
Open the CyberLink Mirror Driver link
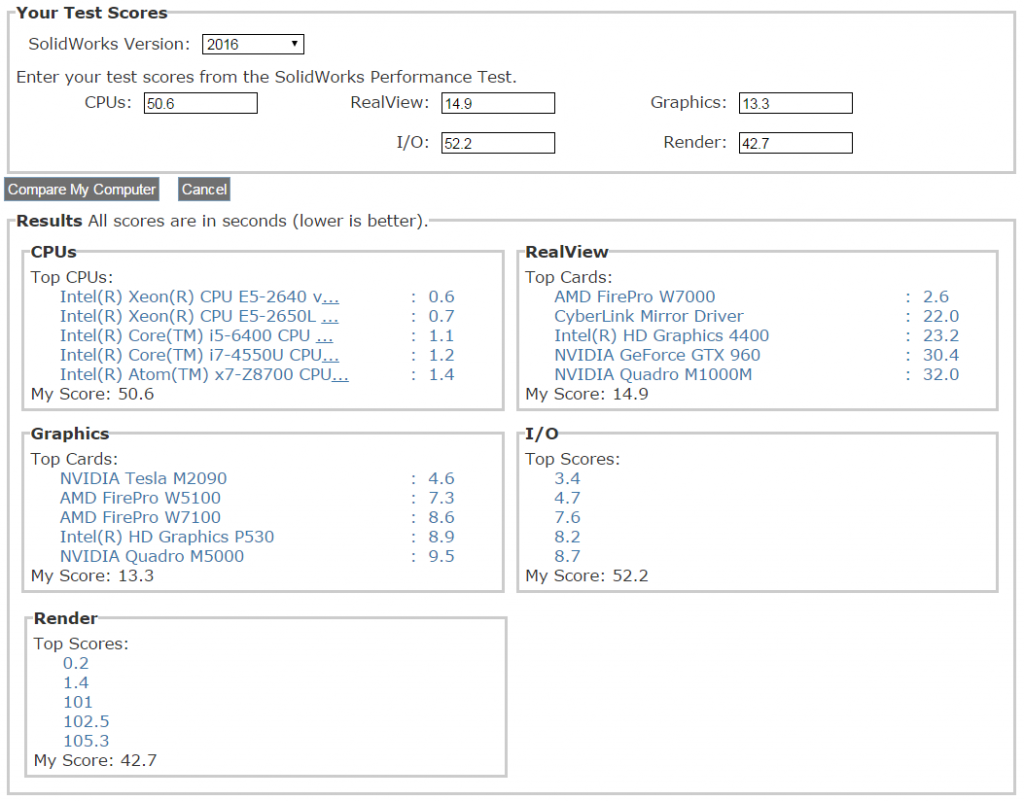pyautogui.click(x=649, y=317)
